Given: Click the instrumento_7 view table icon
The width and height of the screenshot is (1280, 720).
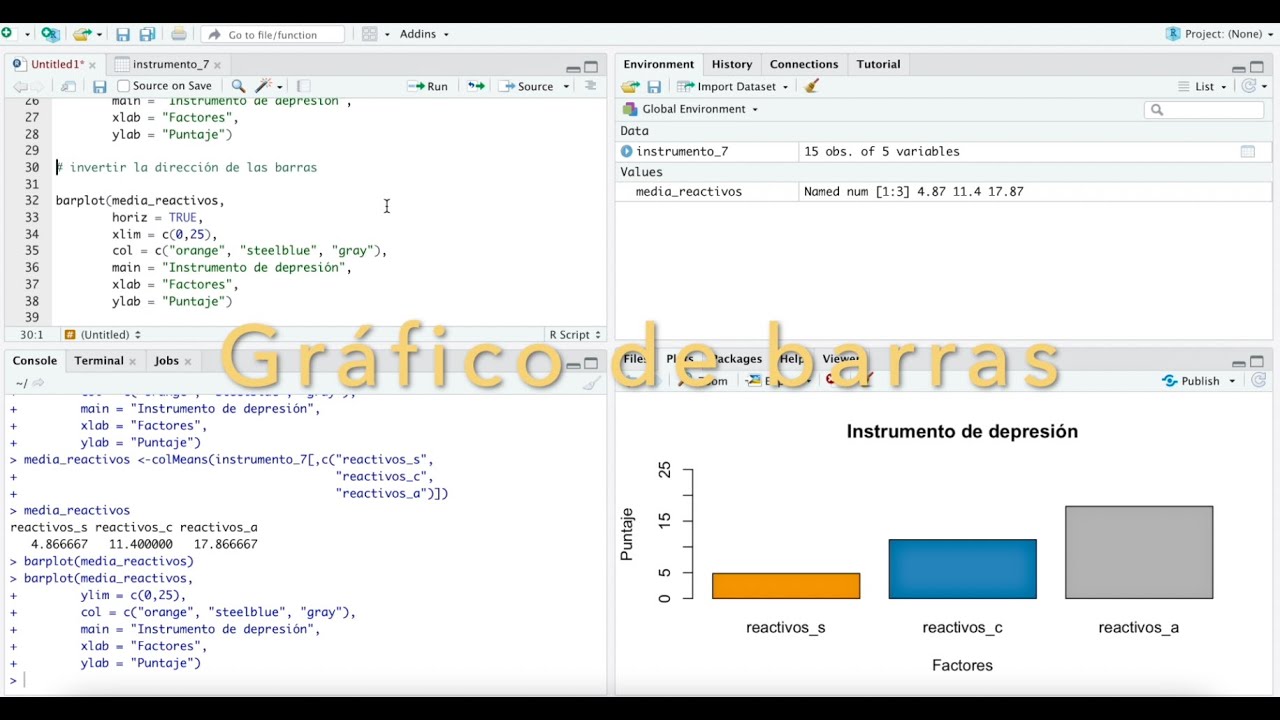Looking at the screenshot, I should (x=1248, y=152).
